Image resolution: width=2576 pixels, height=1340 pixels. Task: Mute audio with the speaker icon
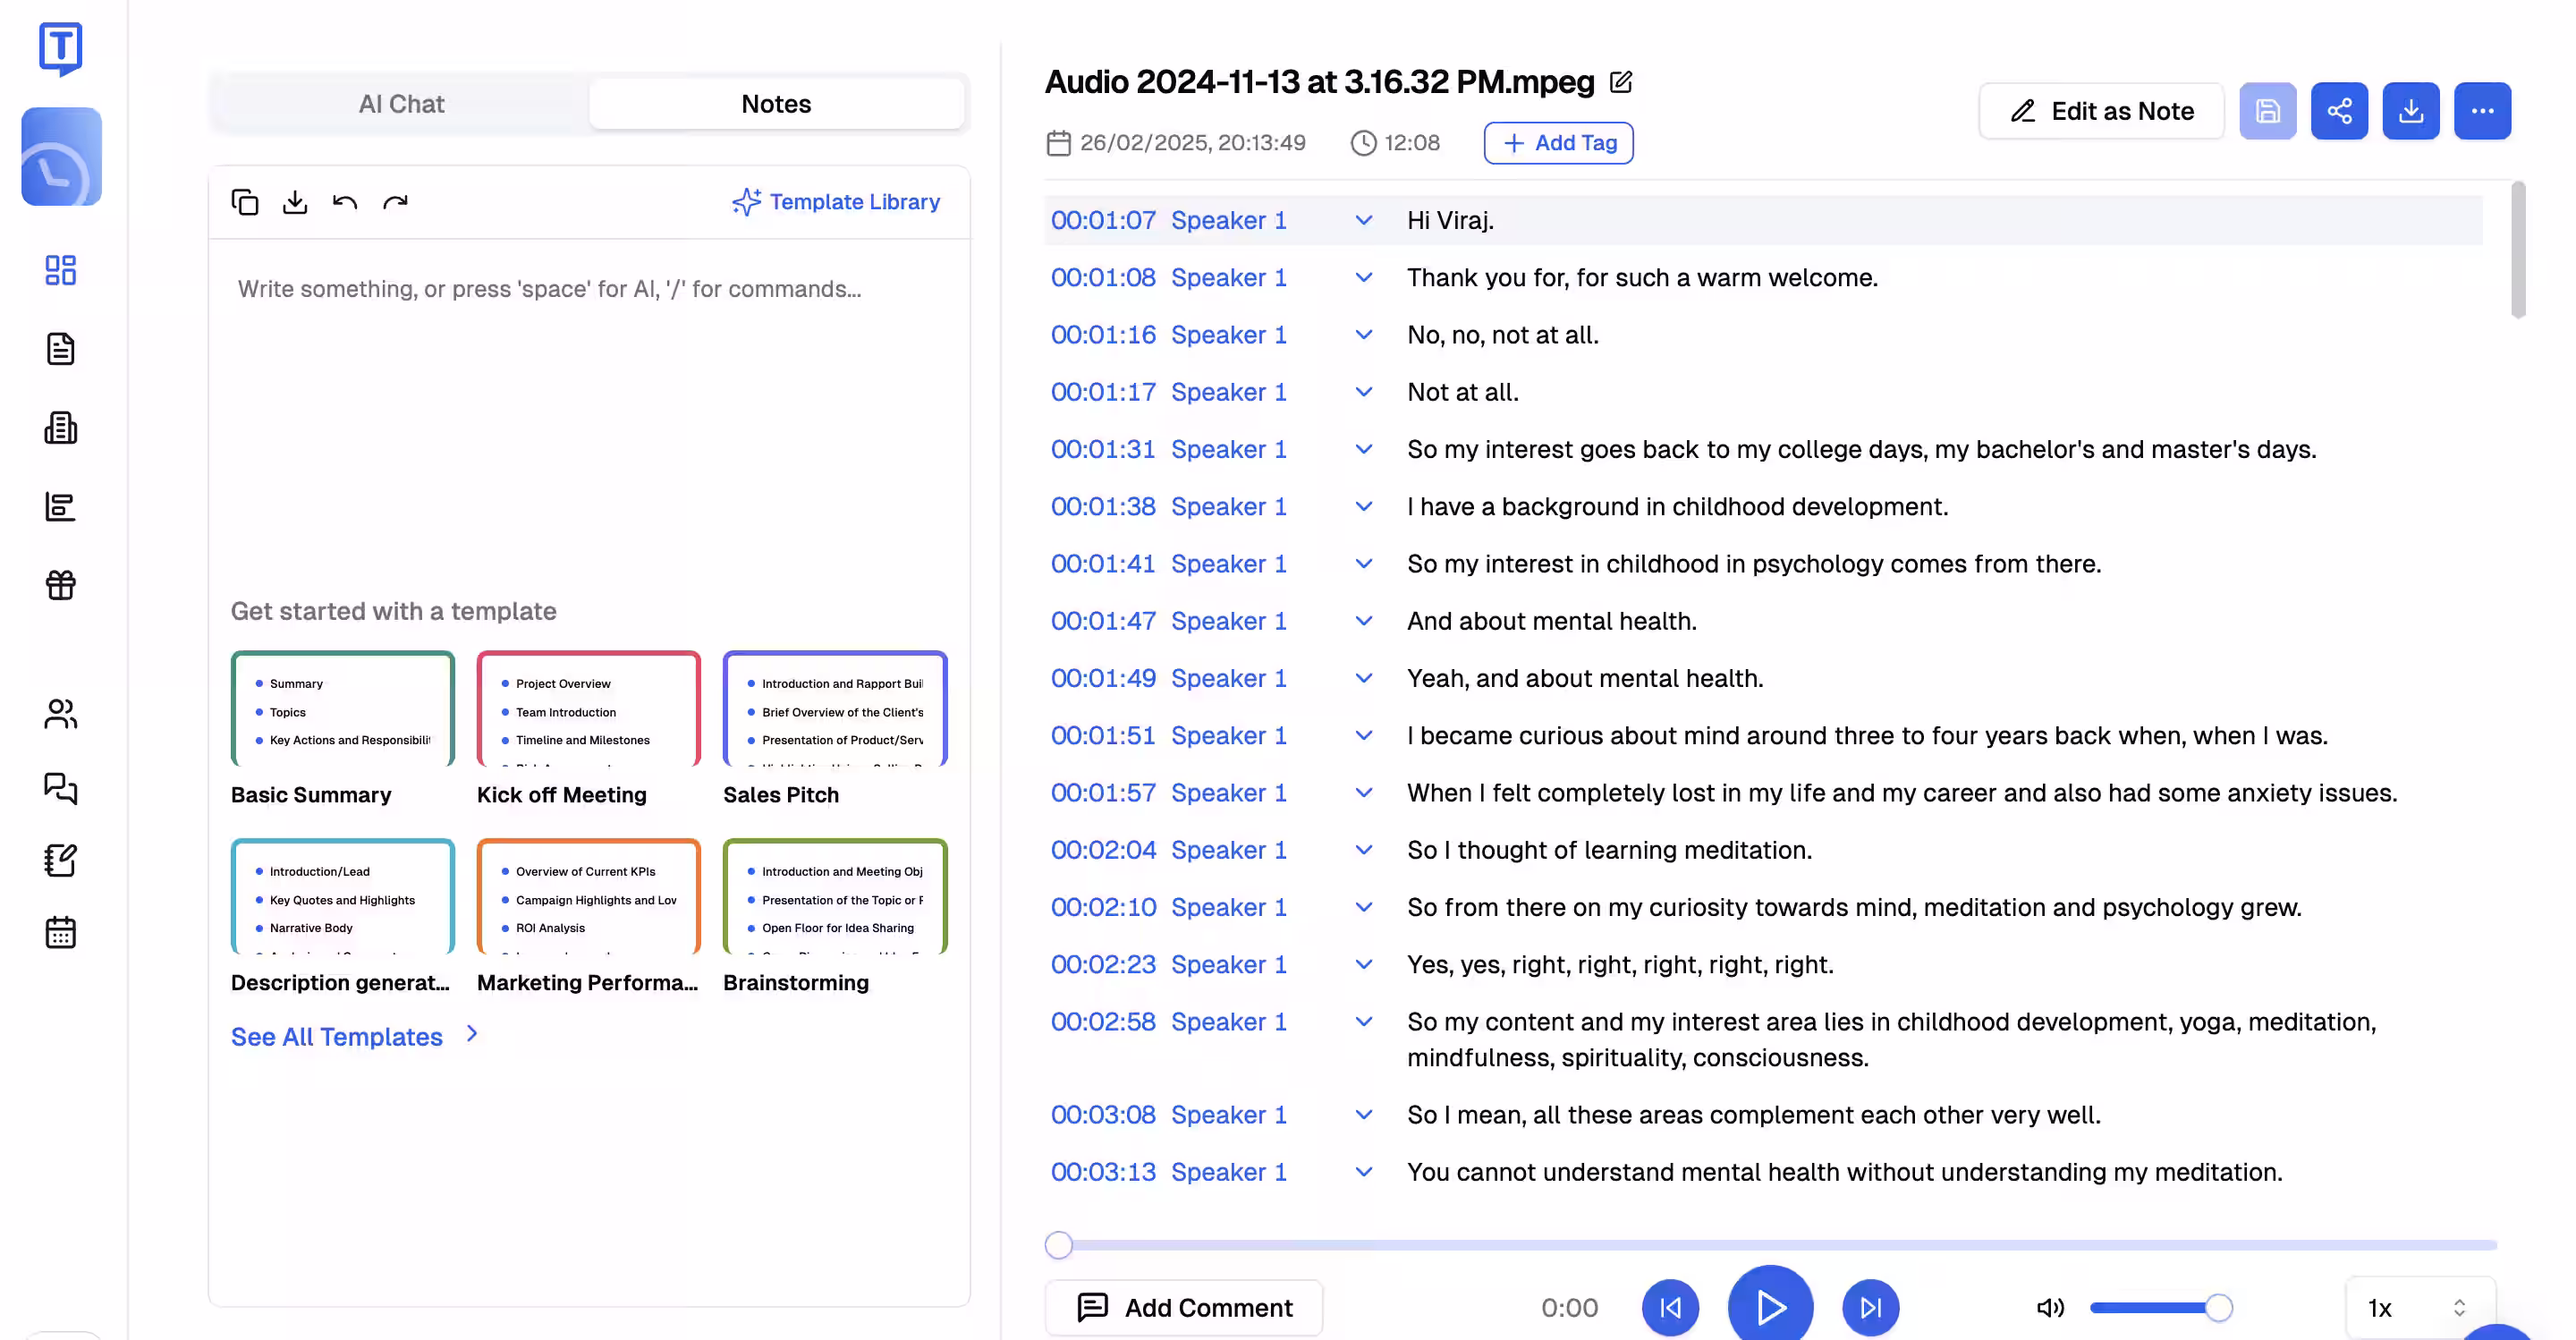pos(2050,1307)
